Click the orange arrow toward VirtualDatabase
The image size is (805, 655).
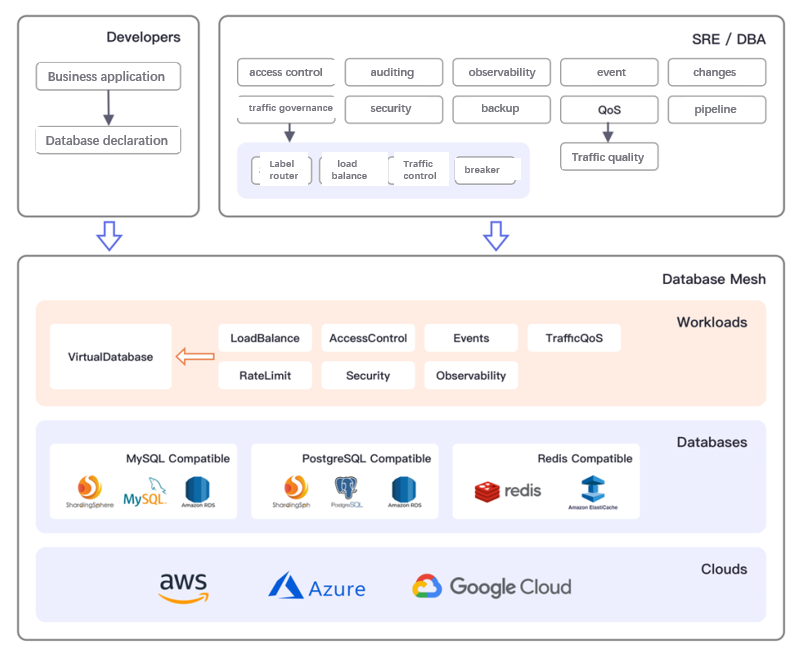195,356
